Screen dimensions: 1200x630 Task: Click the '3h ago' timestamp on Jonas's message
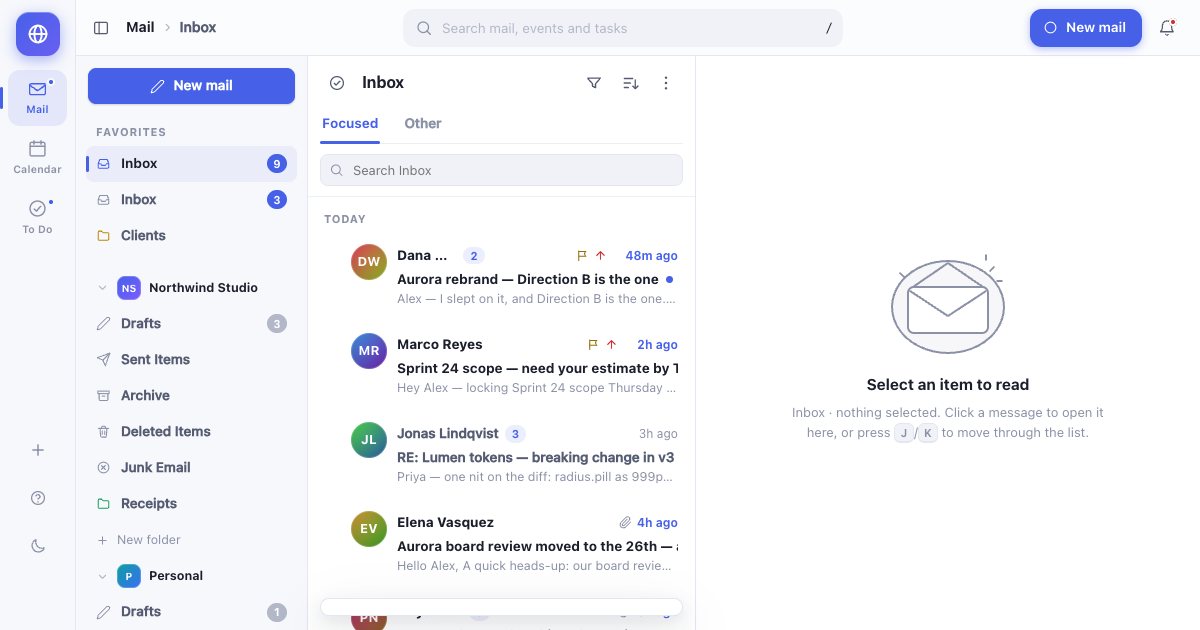[x=658, y=434]
